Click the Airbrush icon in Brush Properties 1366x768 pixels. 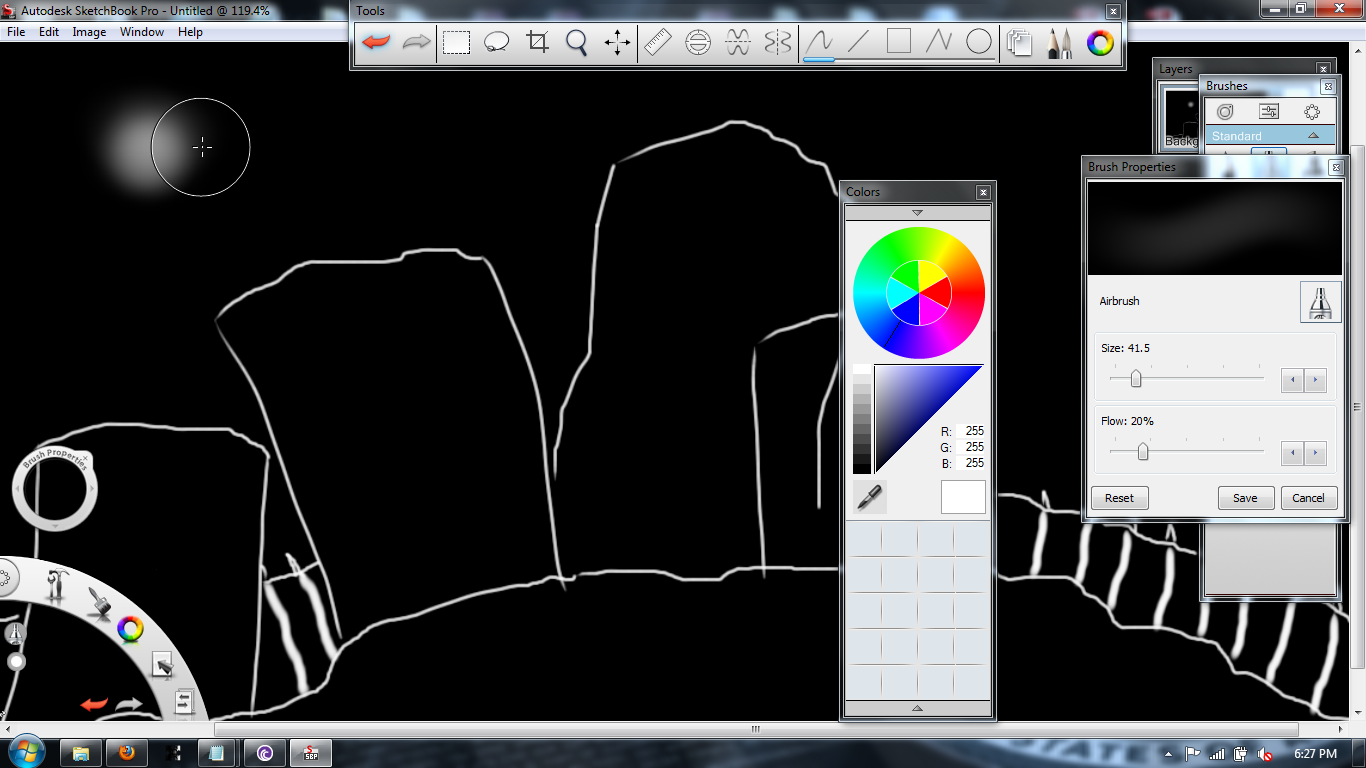[1320, 302]
